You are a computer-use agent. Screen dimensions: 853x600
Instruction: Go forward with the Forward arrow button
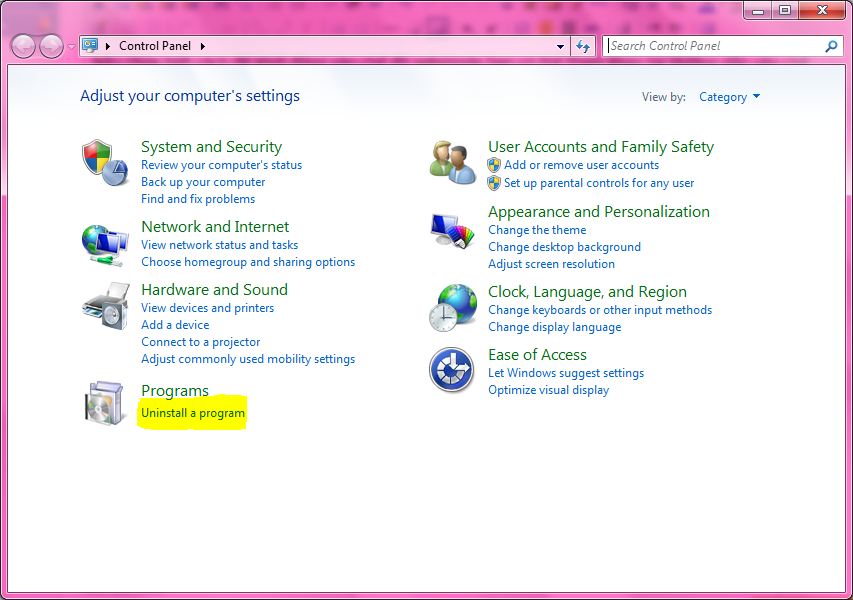click(52, 46)
